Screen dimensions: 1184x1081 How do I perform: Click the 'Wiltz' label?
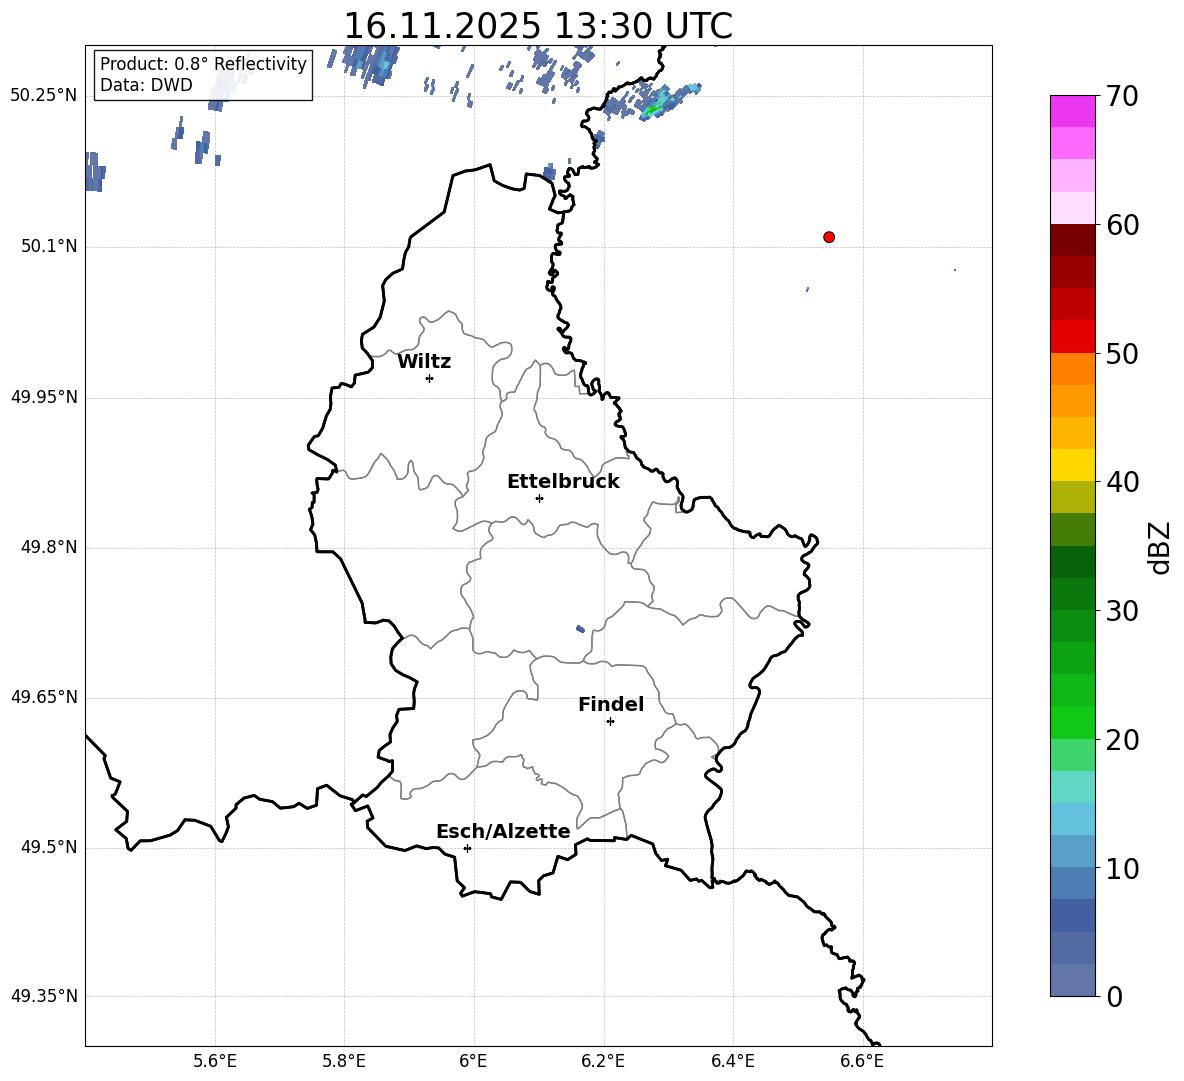[424, 362]
